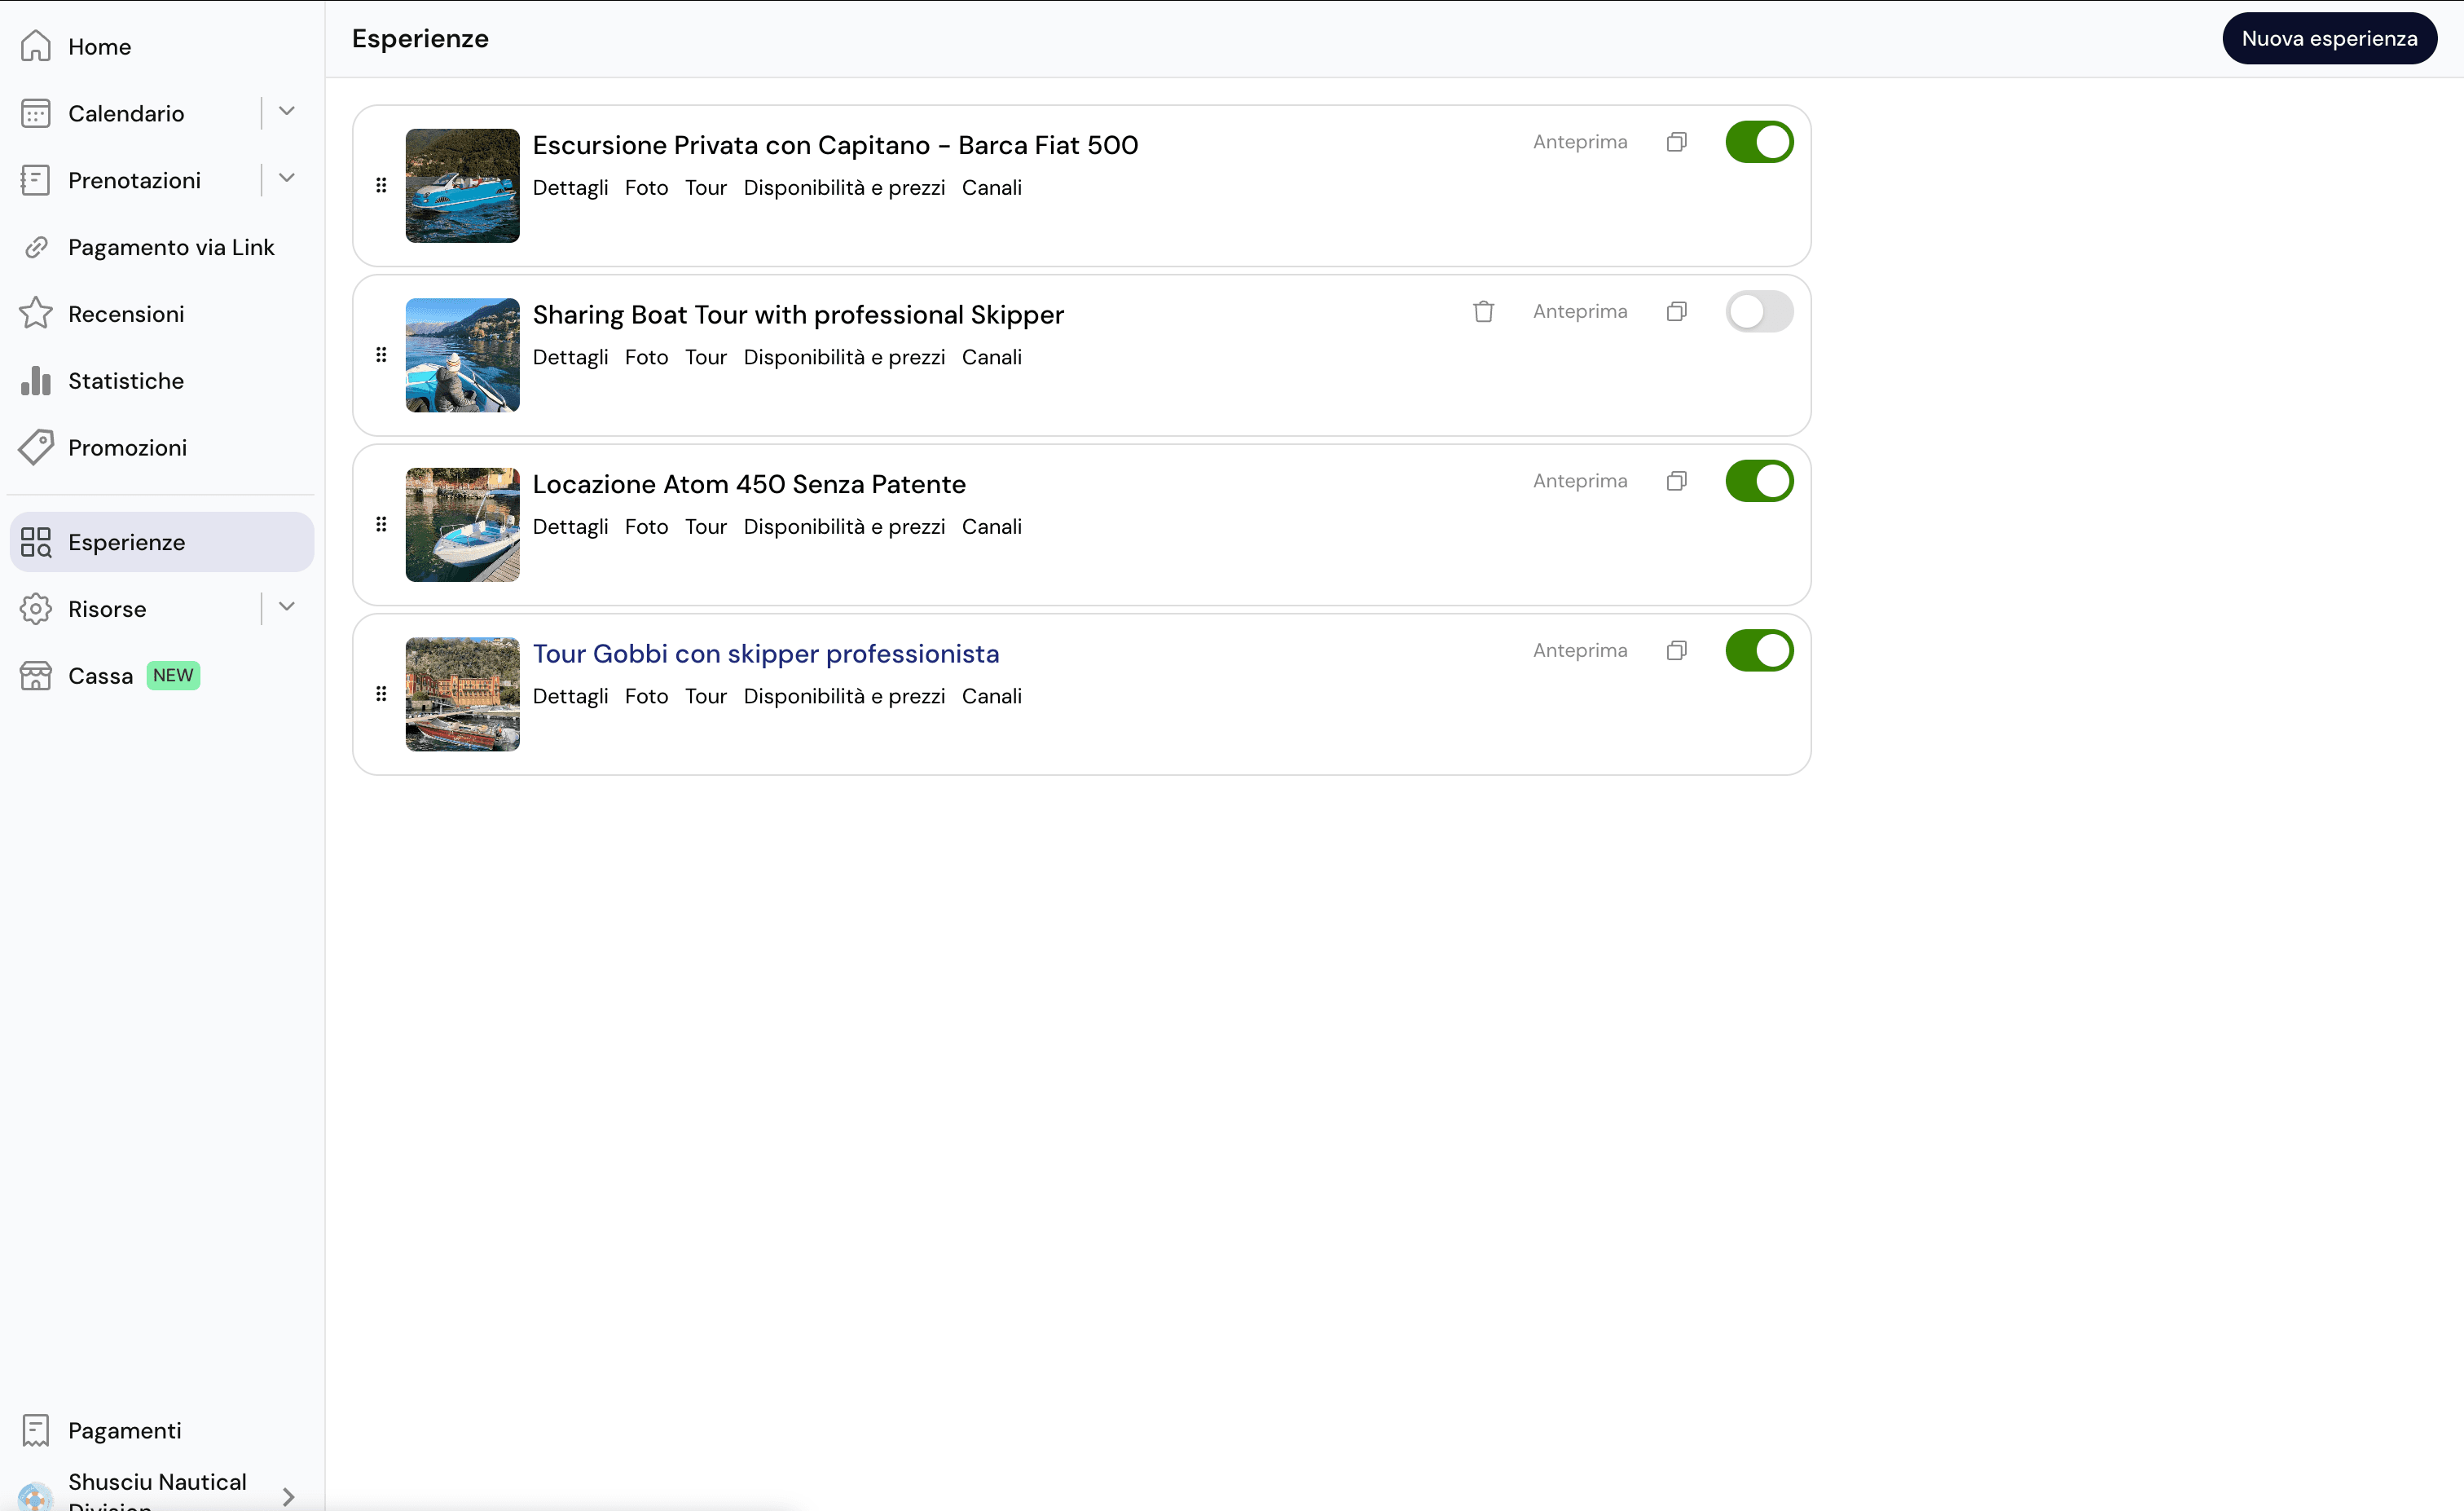Click the Locazione Atom 450 boat thumbnail

(x=462, y=525)
